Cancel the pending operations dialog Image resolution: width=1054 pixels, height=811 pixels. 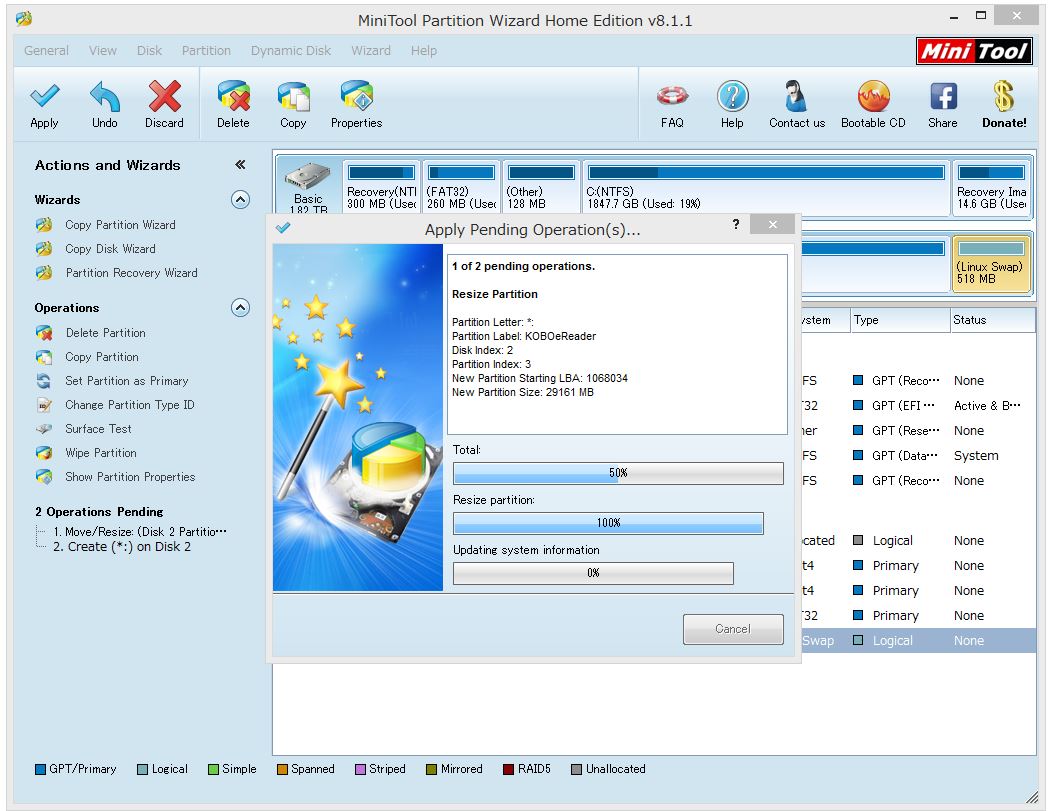click(x=733, y=629)
